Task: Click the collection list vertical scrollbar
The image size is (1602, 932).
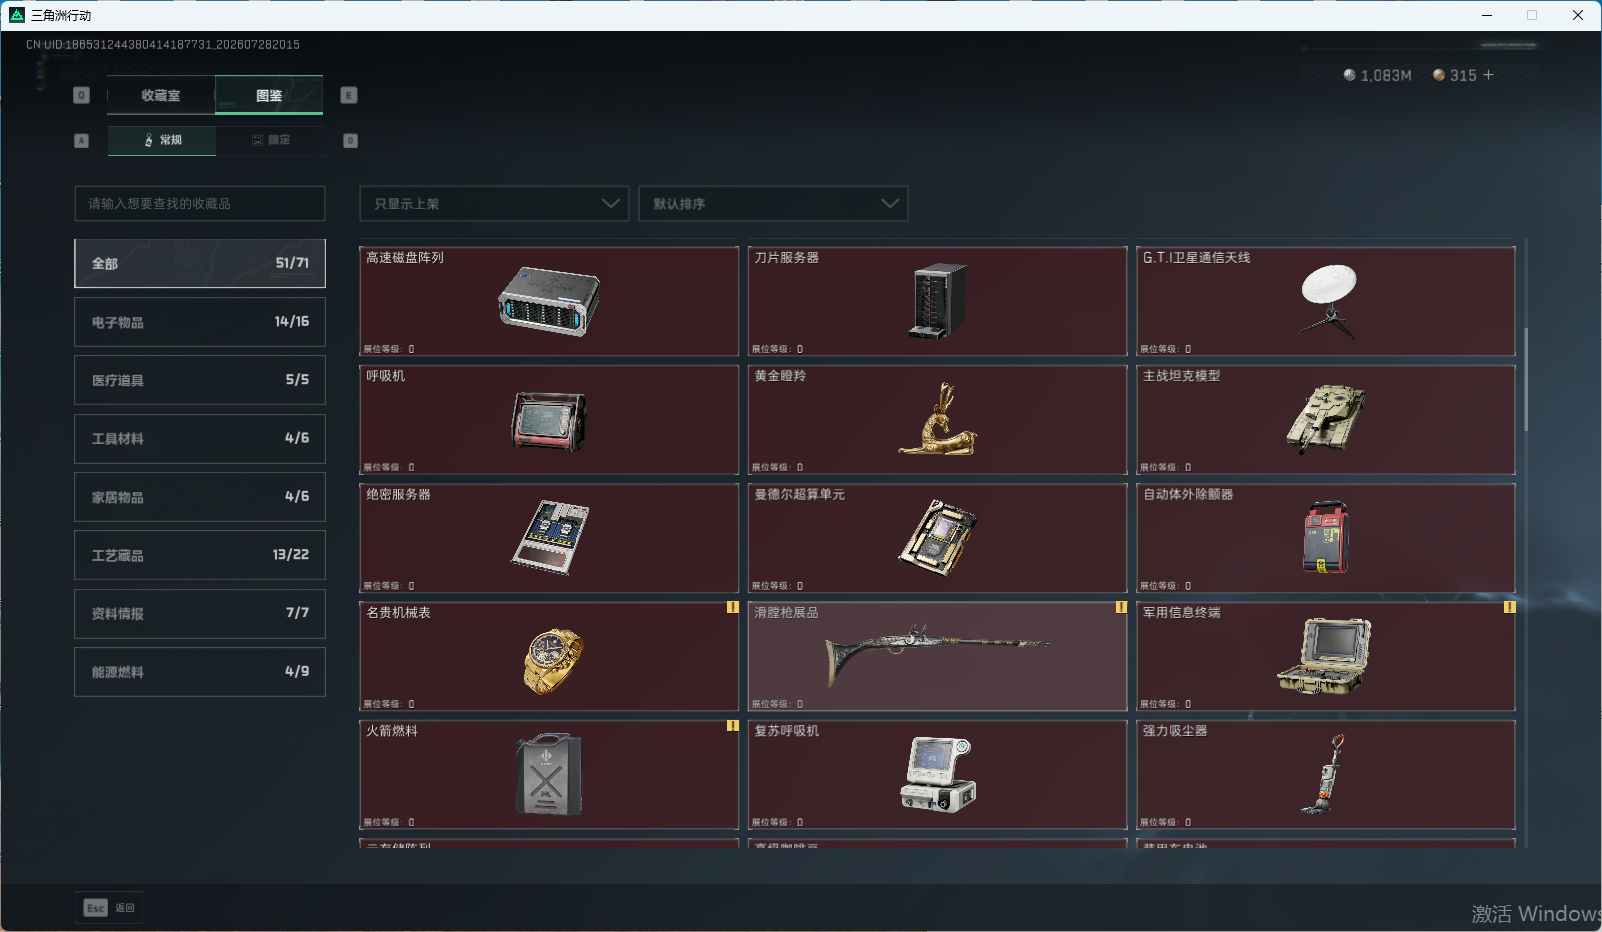Action: point(1526,380)
